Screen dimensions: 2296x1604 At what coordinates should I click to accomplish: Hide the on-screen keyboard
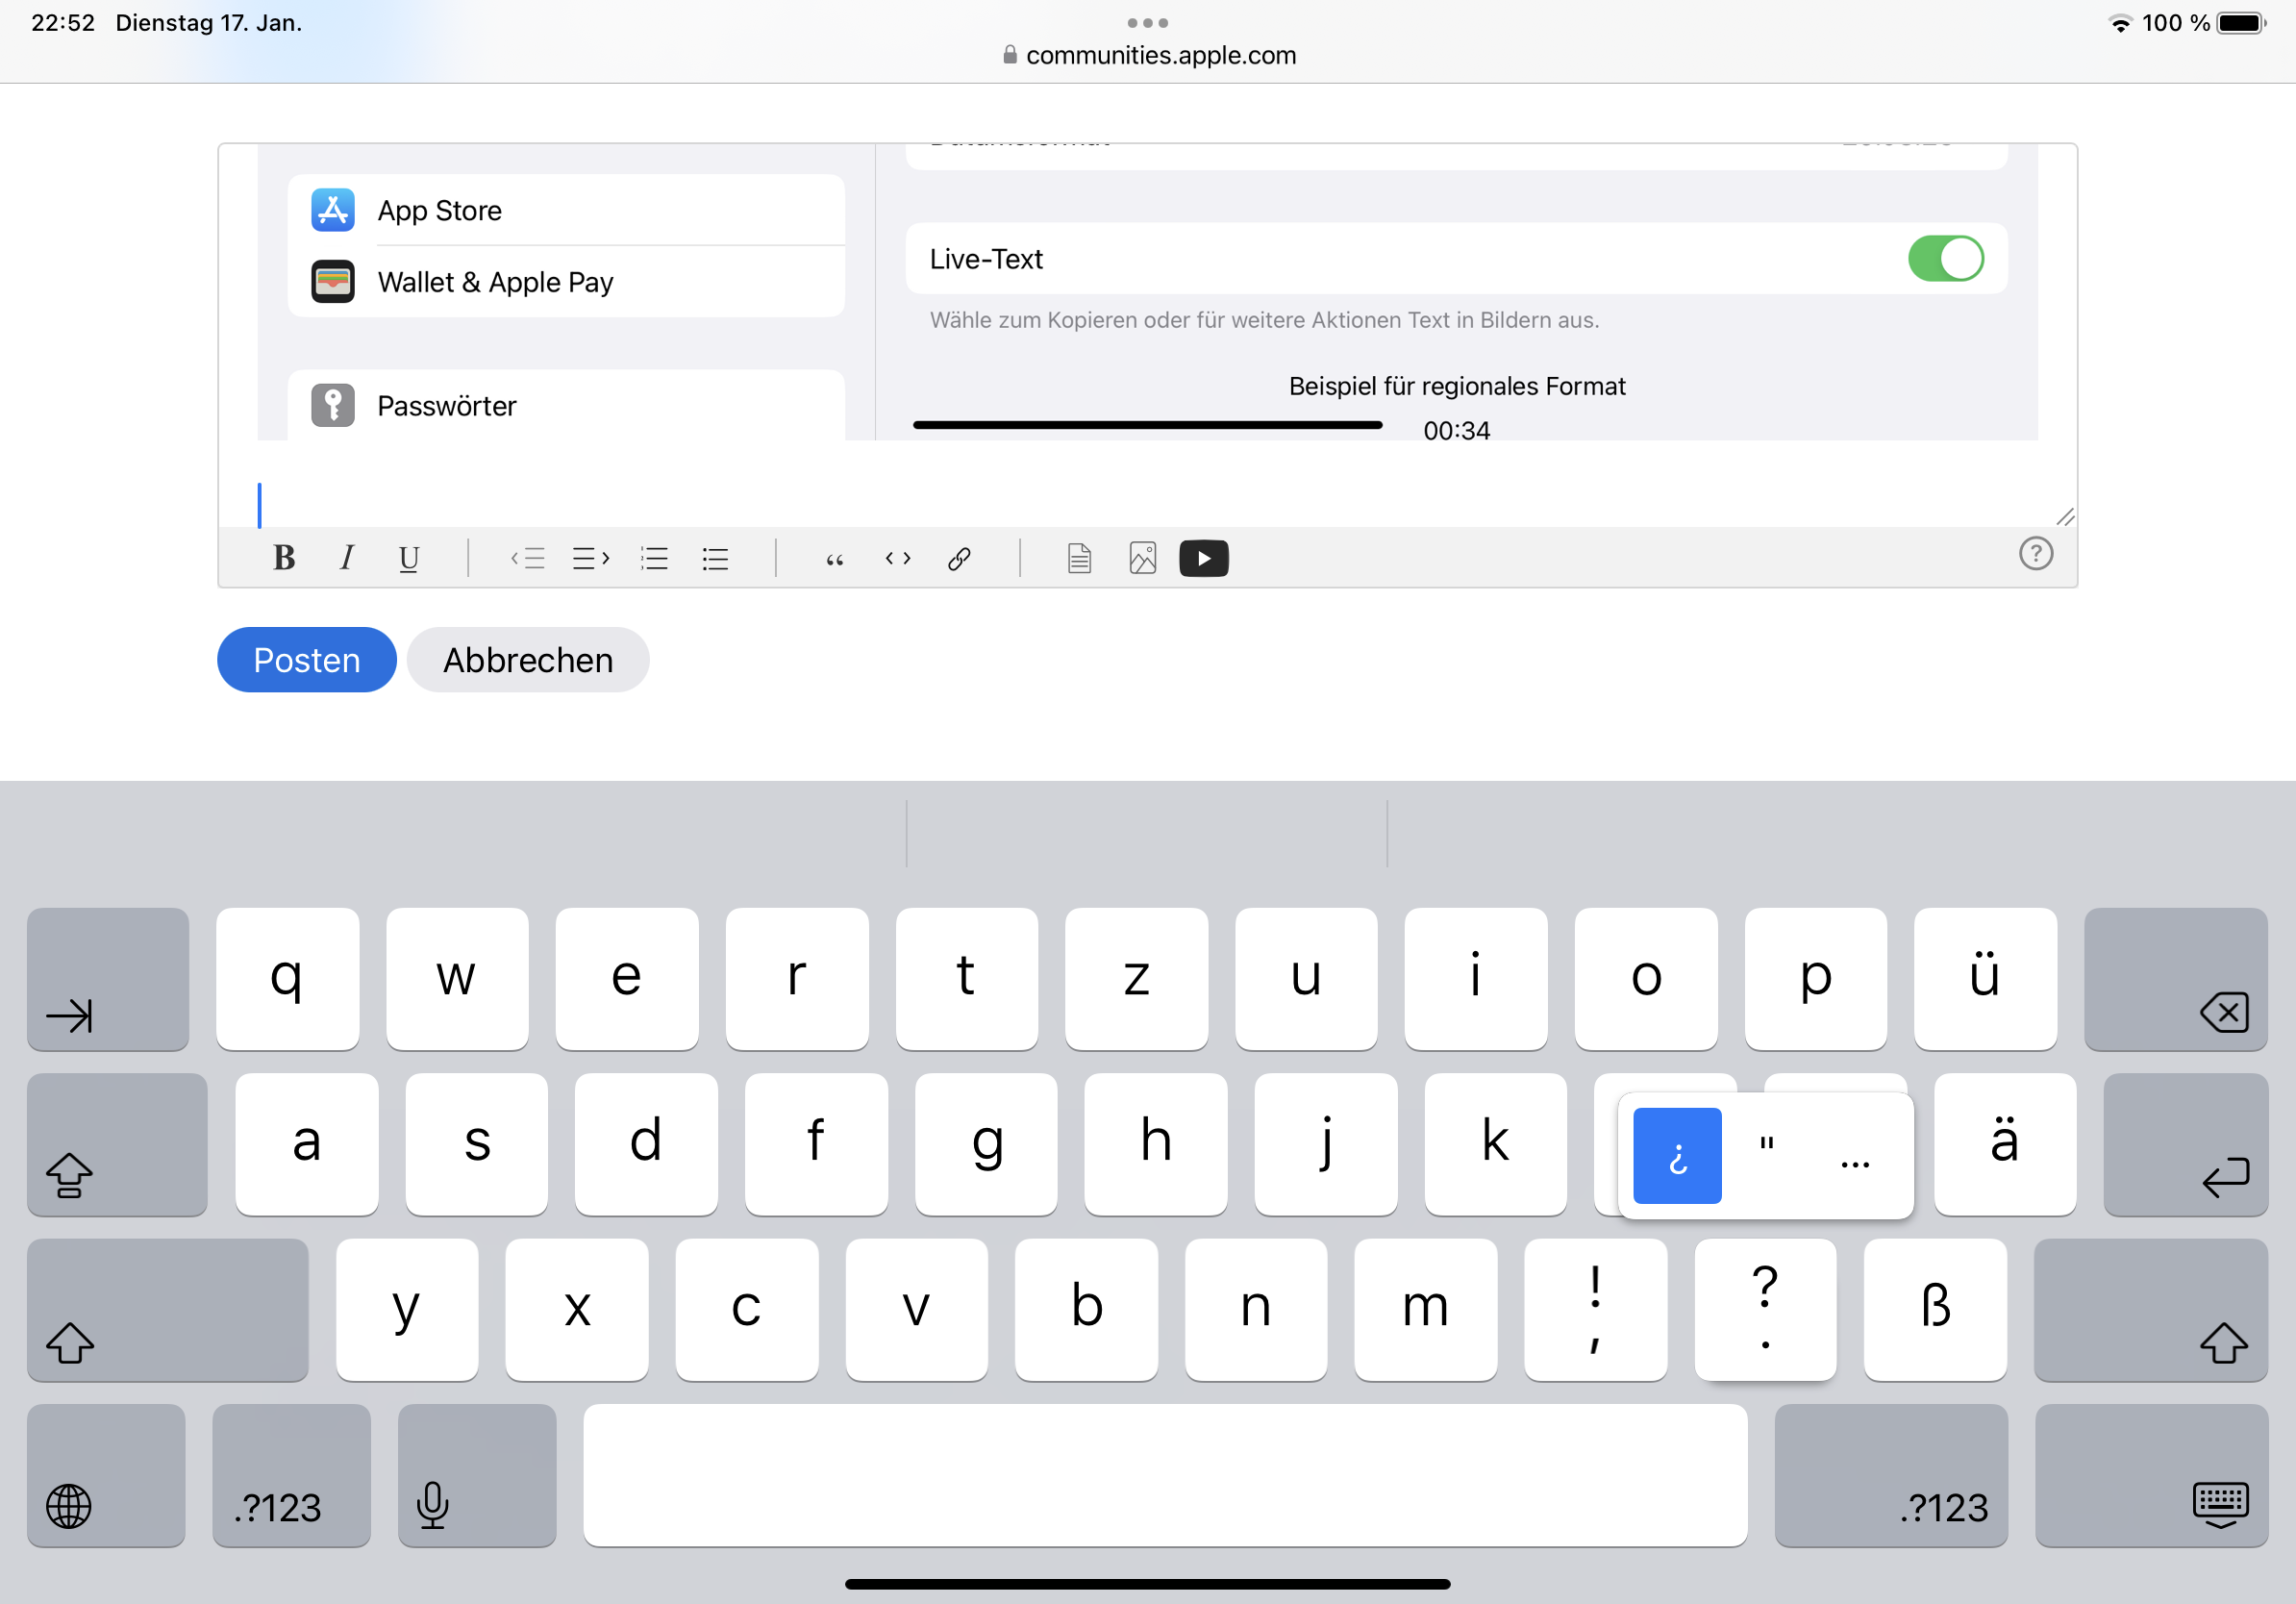[x=2150, y=1475]
